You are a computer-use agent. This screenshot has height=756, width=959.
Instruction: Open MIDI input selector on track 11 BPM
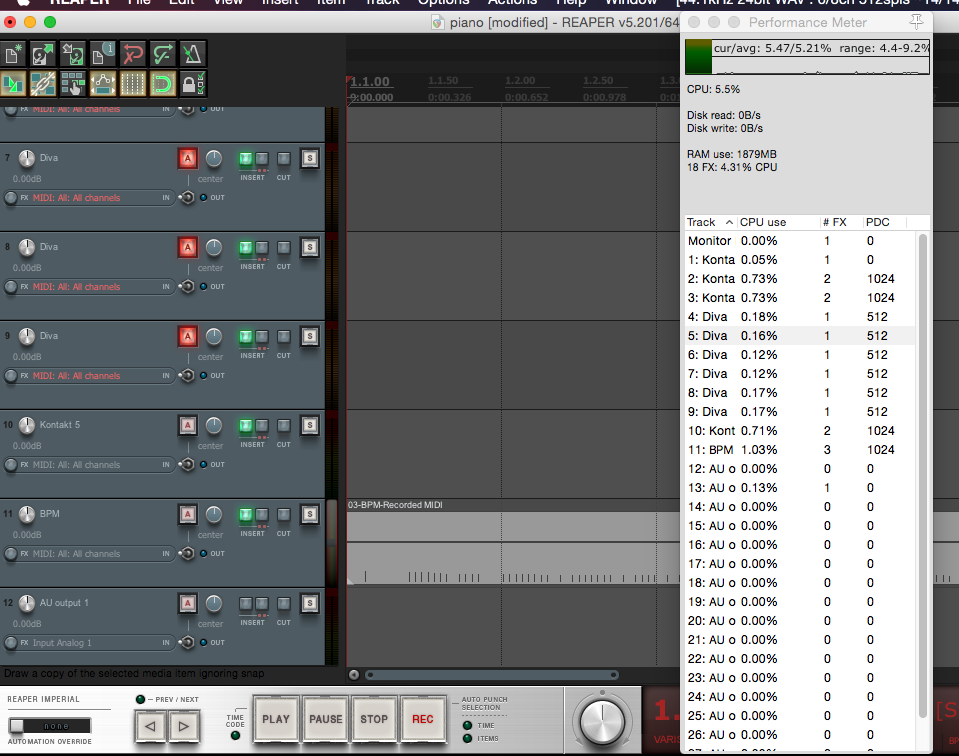pyautogui.click(x=76, y=554)
